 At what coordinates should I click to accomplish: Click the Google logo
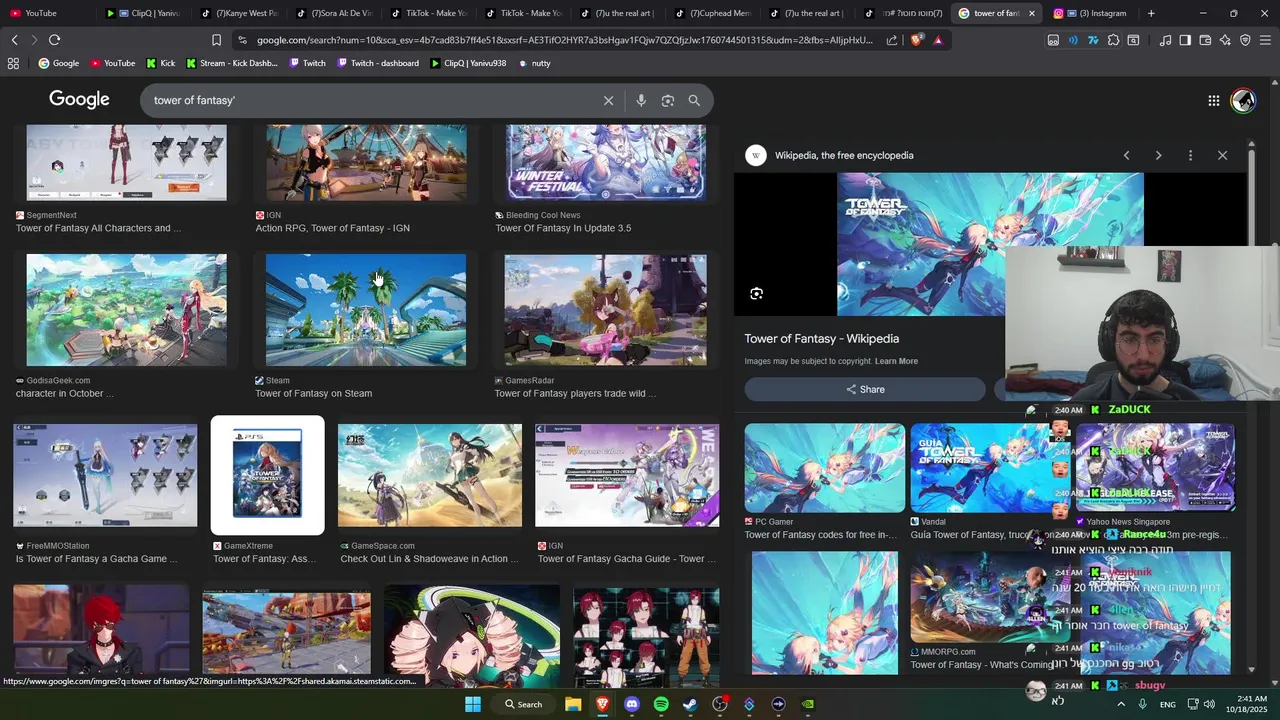coord(79,99)
